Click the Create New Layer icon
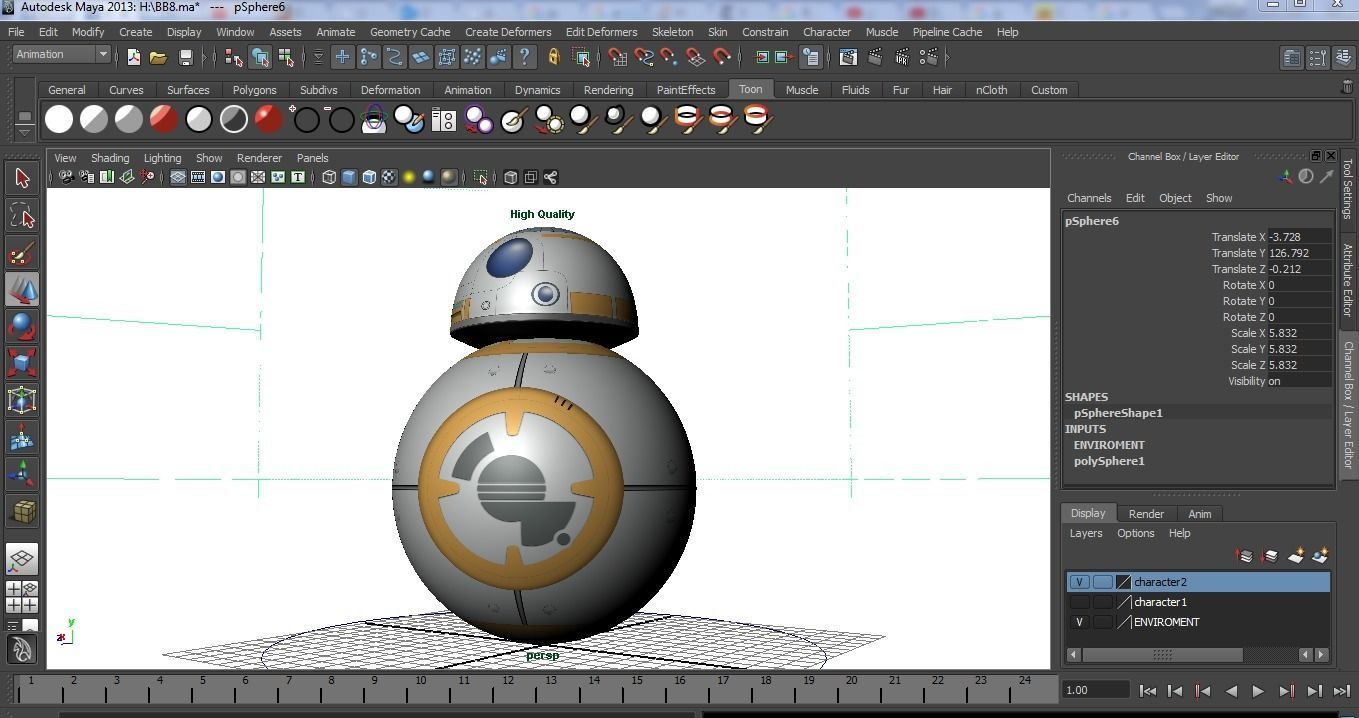This screenshot has height=718, width=1359. tap(1296, 555)
